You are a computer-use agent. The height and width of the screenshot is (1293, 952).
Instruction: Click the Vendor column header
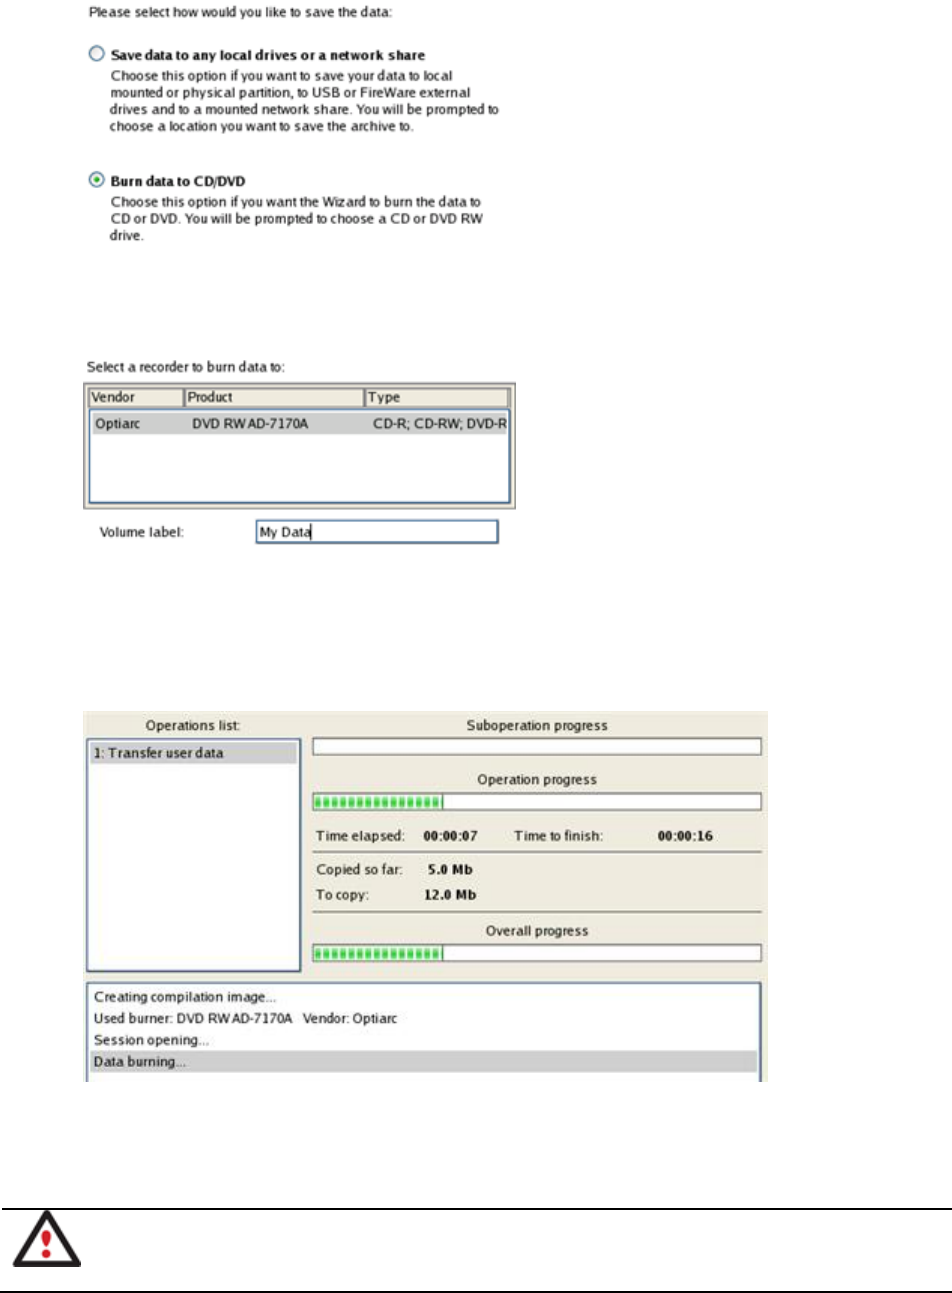point(136,397)
